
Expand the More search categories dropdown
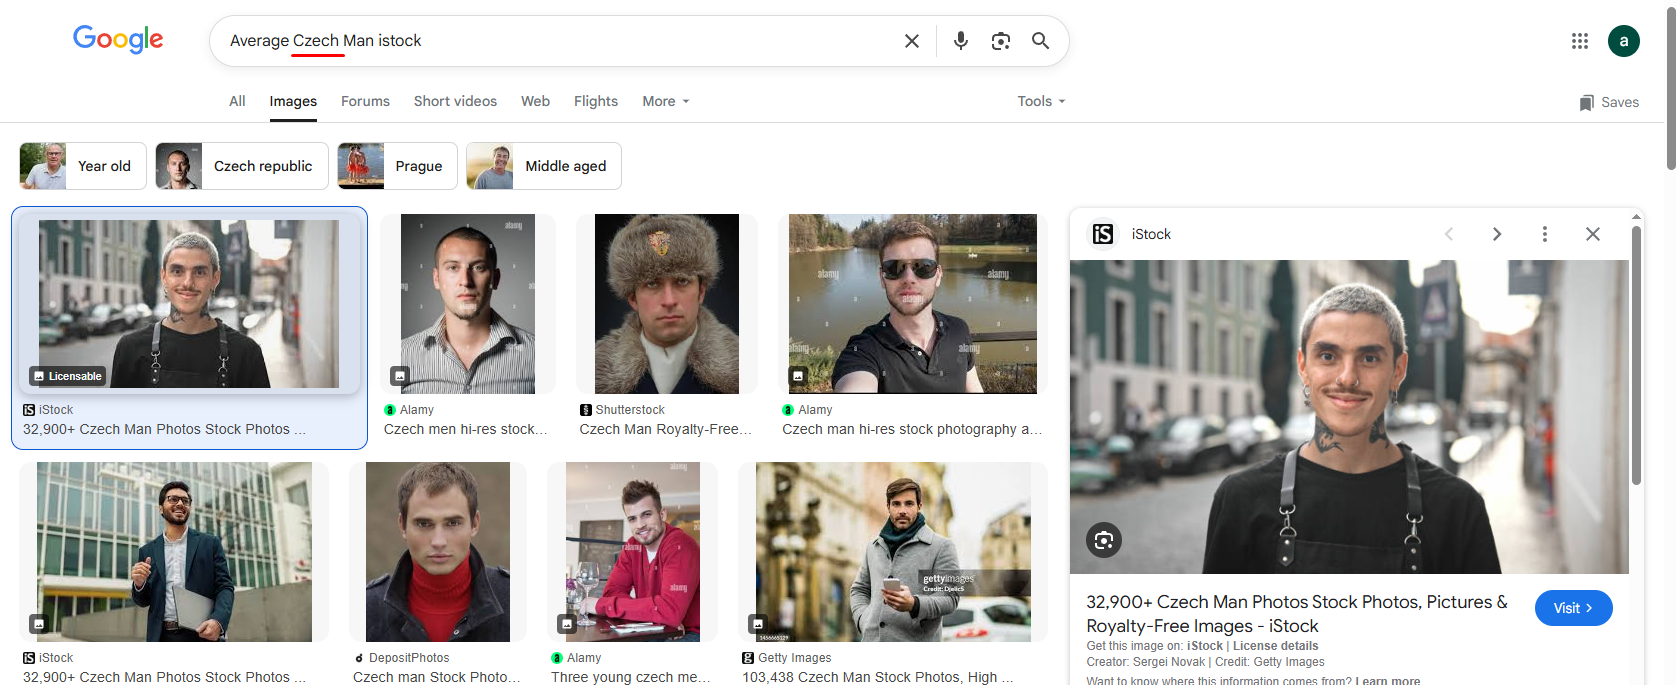pyautogui.click(x=665, y=101)
